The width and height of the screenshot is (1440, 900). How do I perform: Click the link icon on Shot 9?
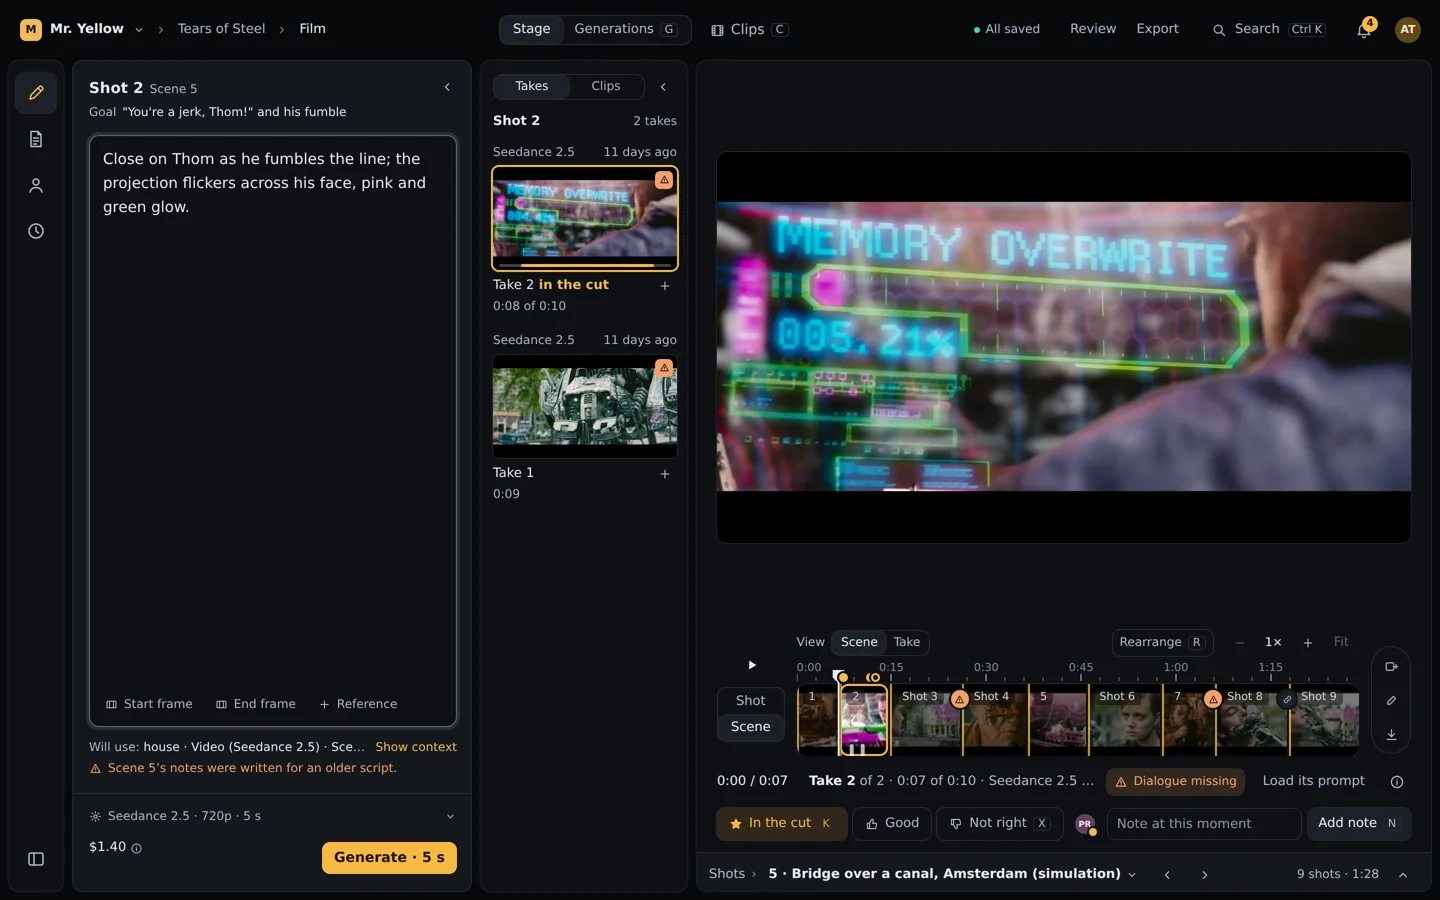point(1288,699)
